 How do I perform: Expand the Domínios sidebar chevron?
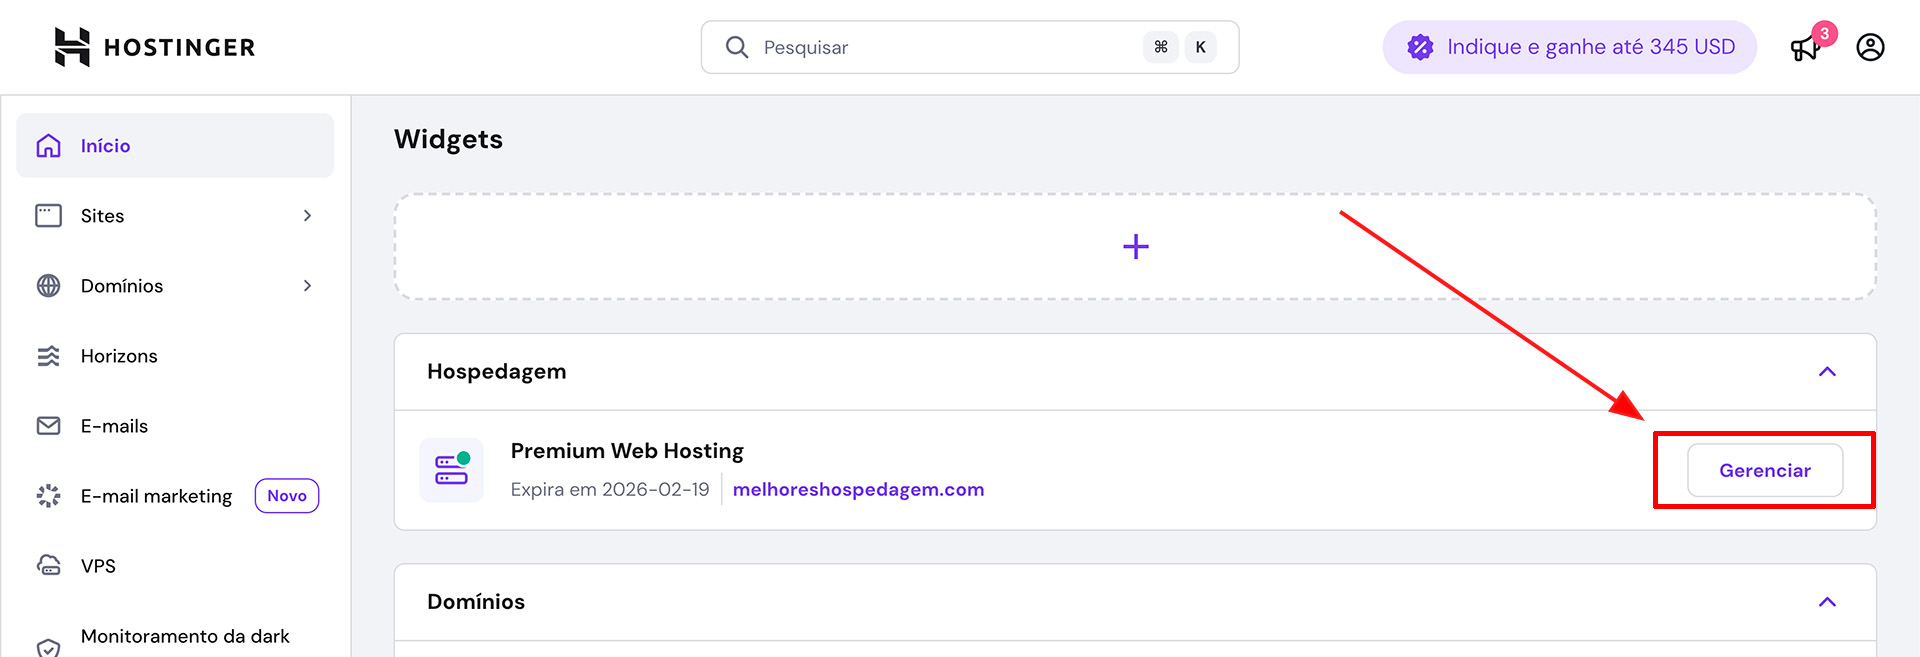click(307, 286)
